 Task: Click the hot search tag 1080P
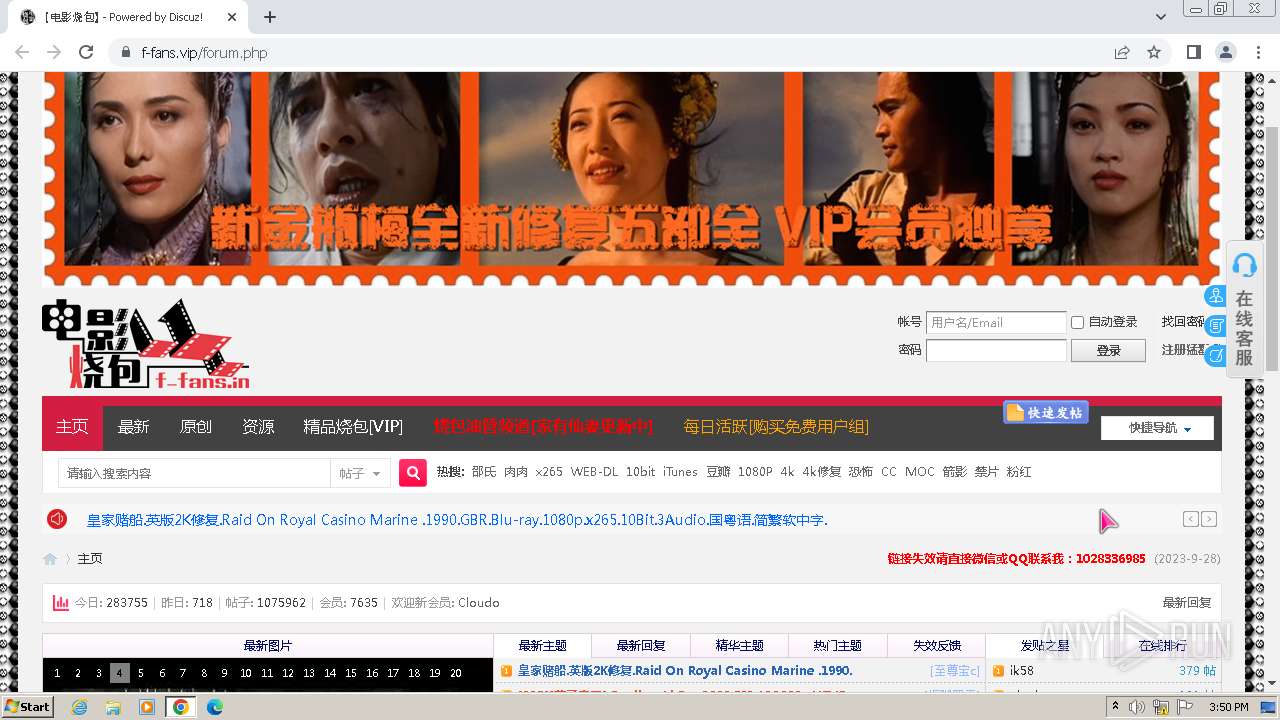(x=755, y=472)
